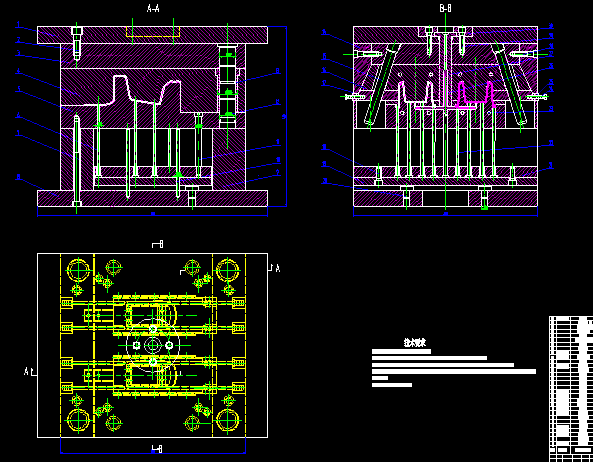The width and height of the screenshot is (594, 463).
Task: Select the parts list title block table
Action: pyautogui.click(x=571, y=389)
